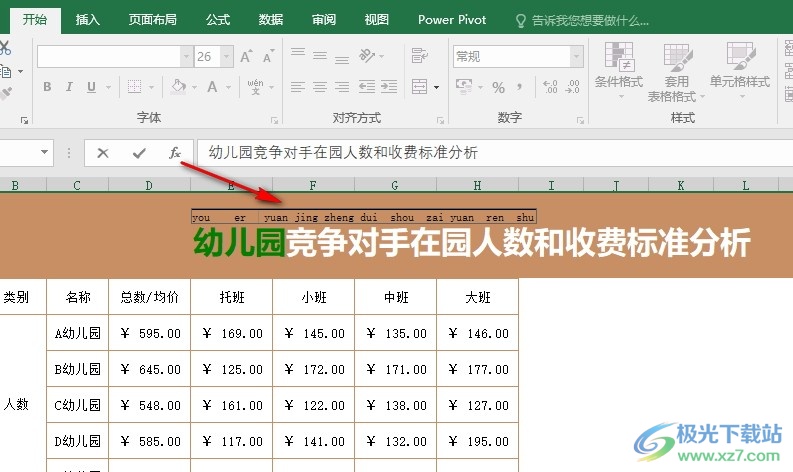Screen dimensions: 793x472
Task: Increase cell indent
Action: (x=389, y=87)
